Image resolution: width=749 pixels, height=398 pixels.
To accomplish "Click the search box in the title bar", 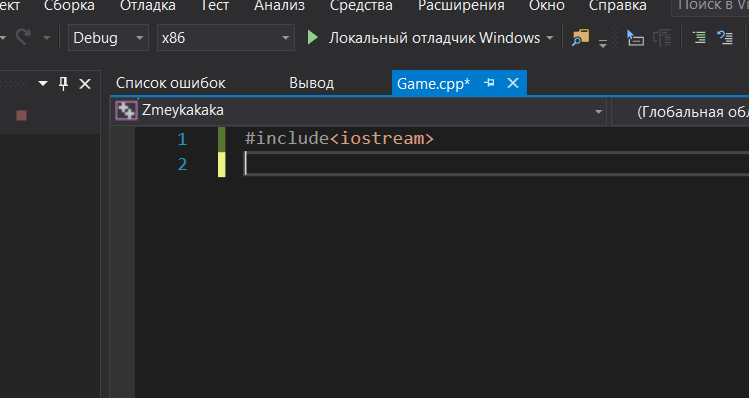I will 710,7.
